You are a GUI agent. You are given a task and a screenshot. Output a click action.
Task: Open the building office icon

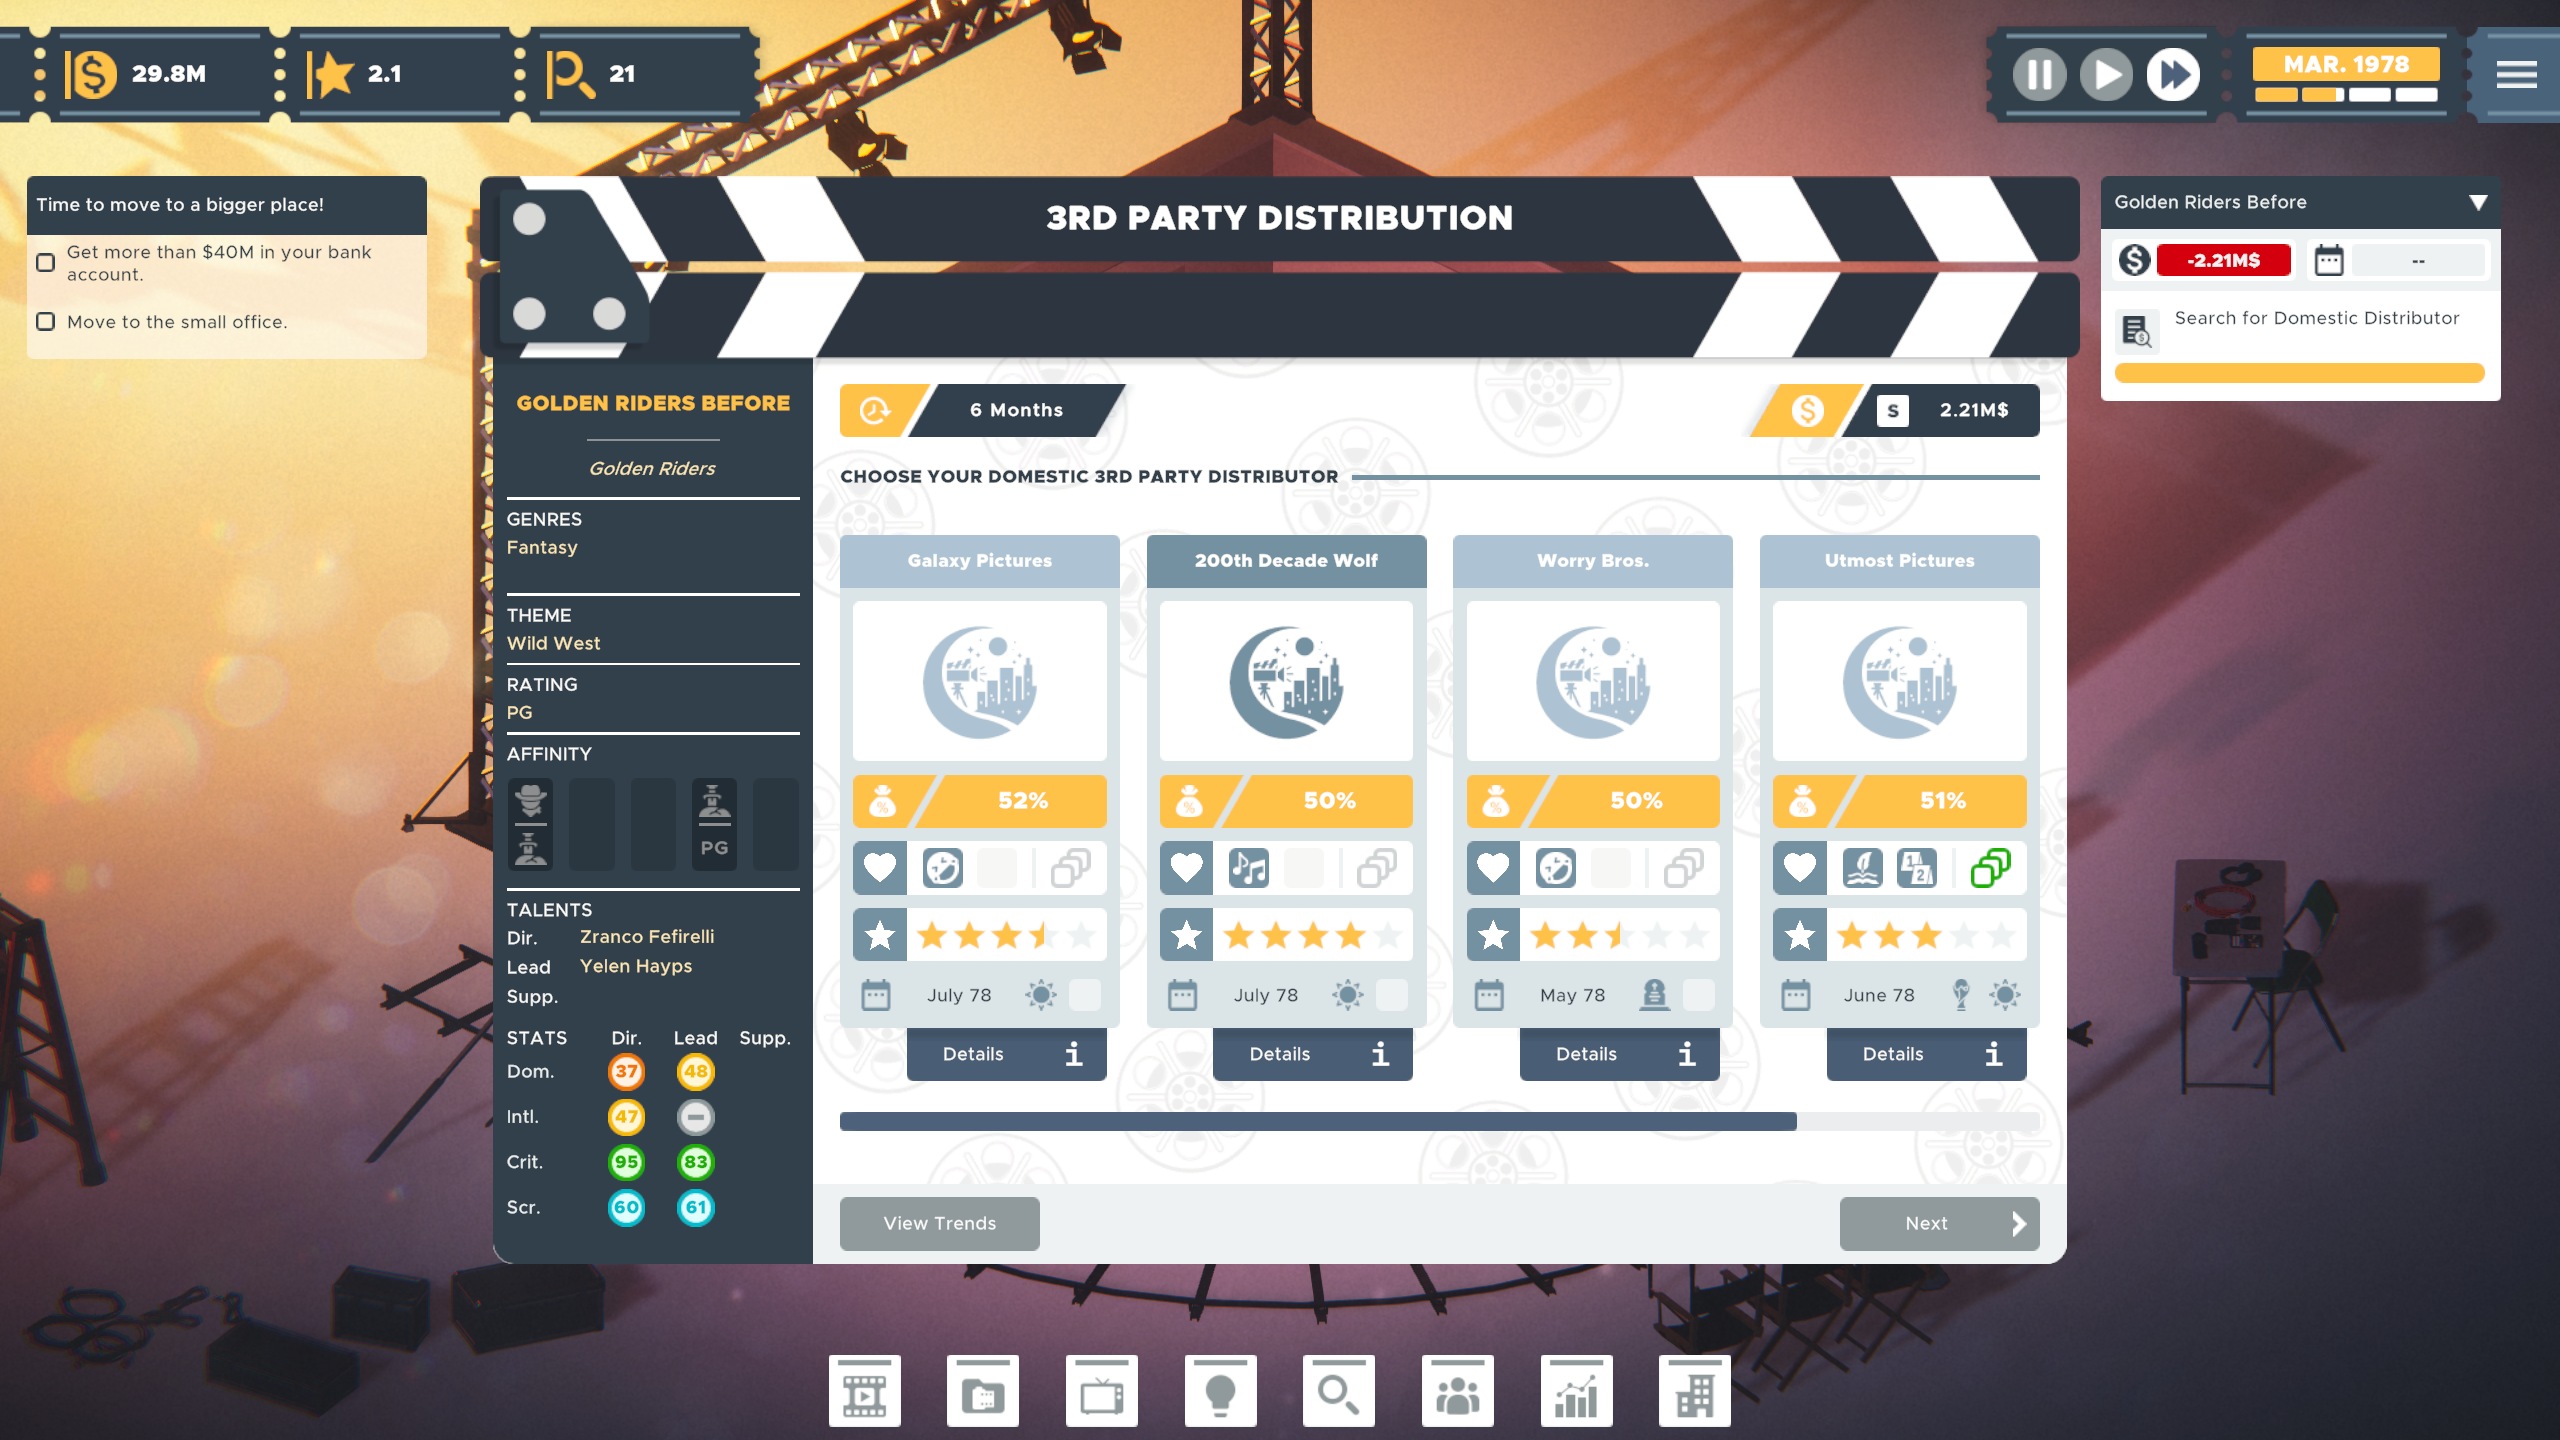coord(1694,1392)
